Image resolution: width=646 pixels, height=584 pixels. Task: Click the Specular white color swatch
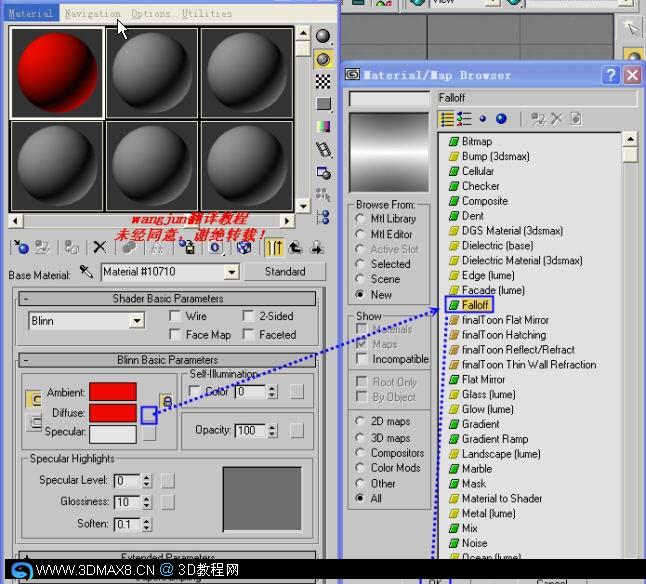point(113,434)
